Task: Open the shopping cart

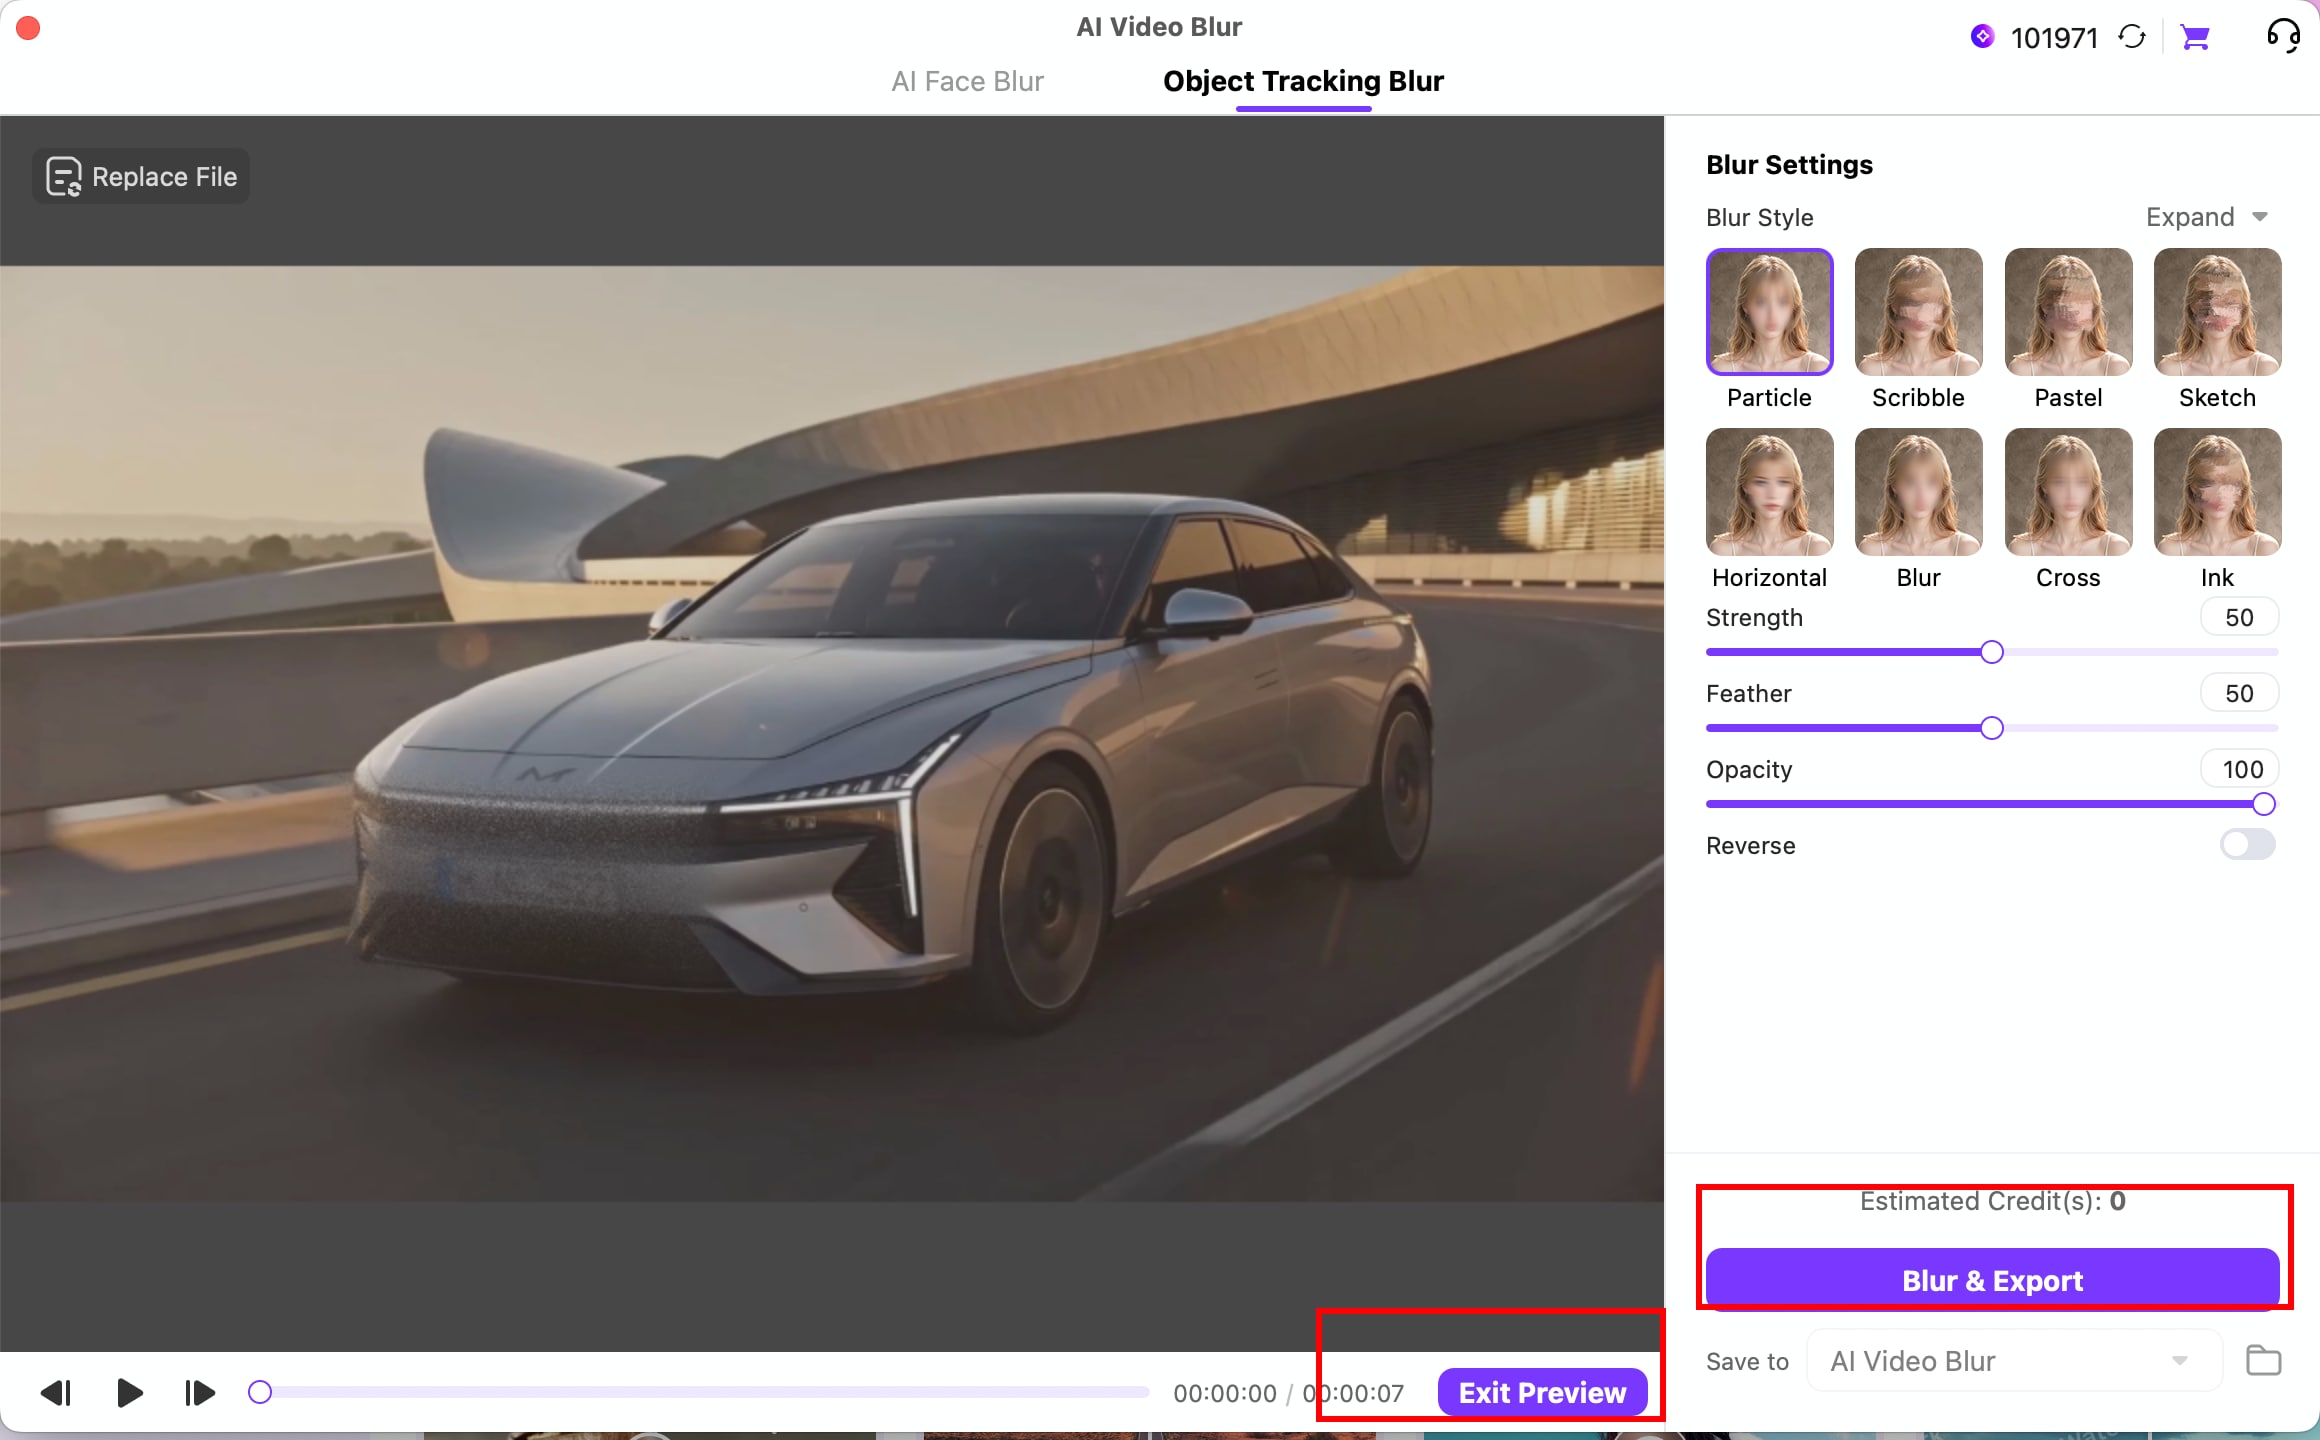Action: pos(2195,38)
